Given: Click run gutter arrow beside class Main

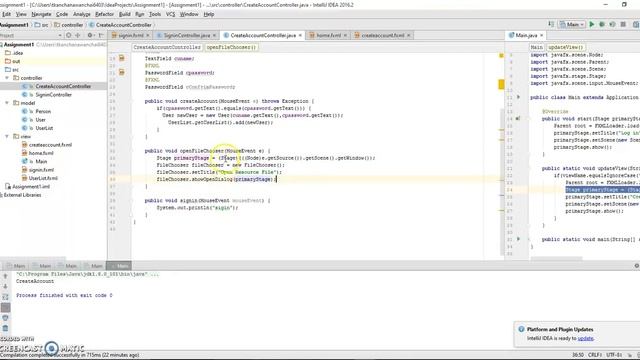Looking at the screenshot, I should [x=518, y=97].
